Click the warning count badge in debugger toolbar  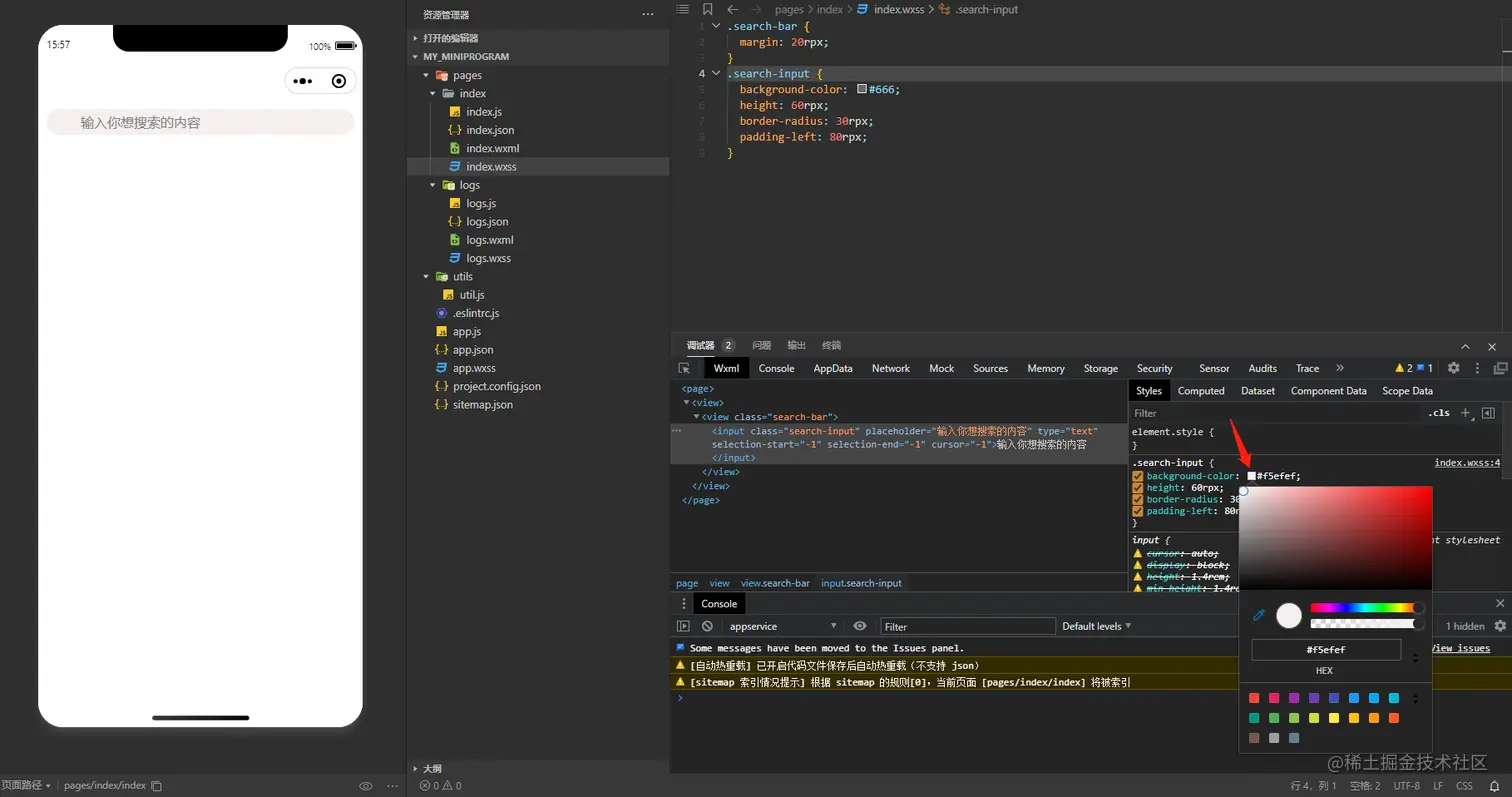coord(1404,368)
